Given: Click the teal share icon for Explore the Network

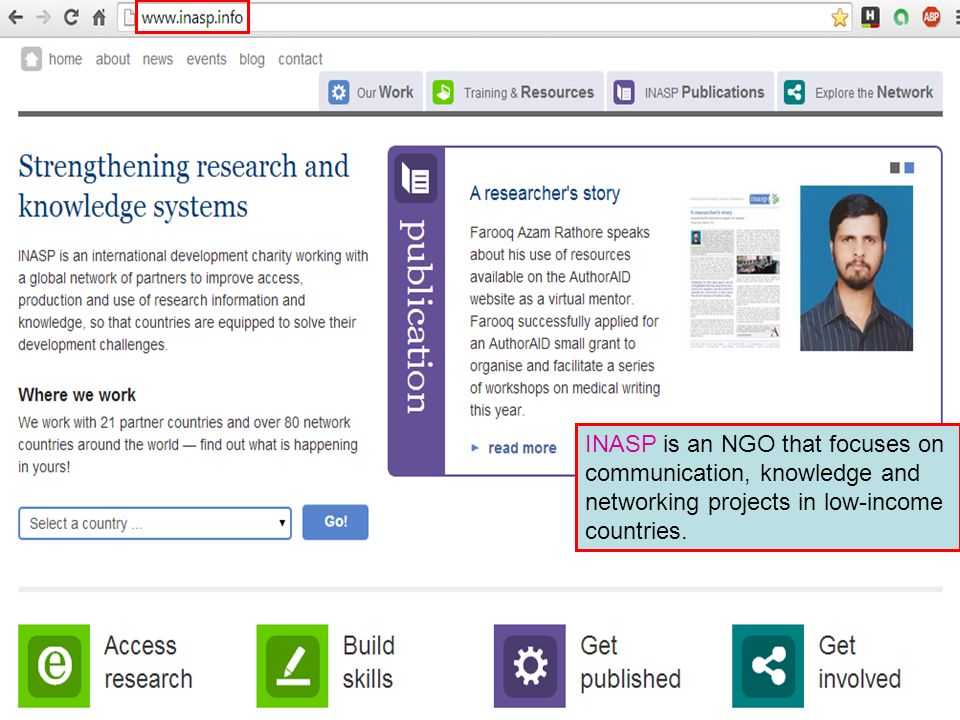Looking at the screenshot, I should 795,92.
